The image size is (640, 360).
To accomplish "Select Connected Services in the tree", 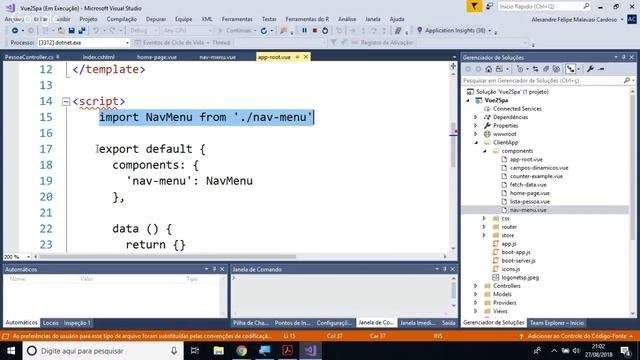I will (517, 109).
